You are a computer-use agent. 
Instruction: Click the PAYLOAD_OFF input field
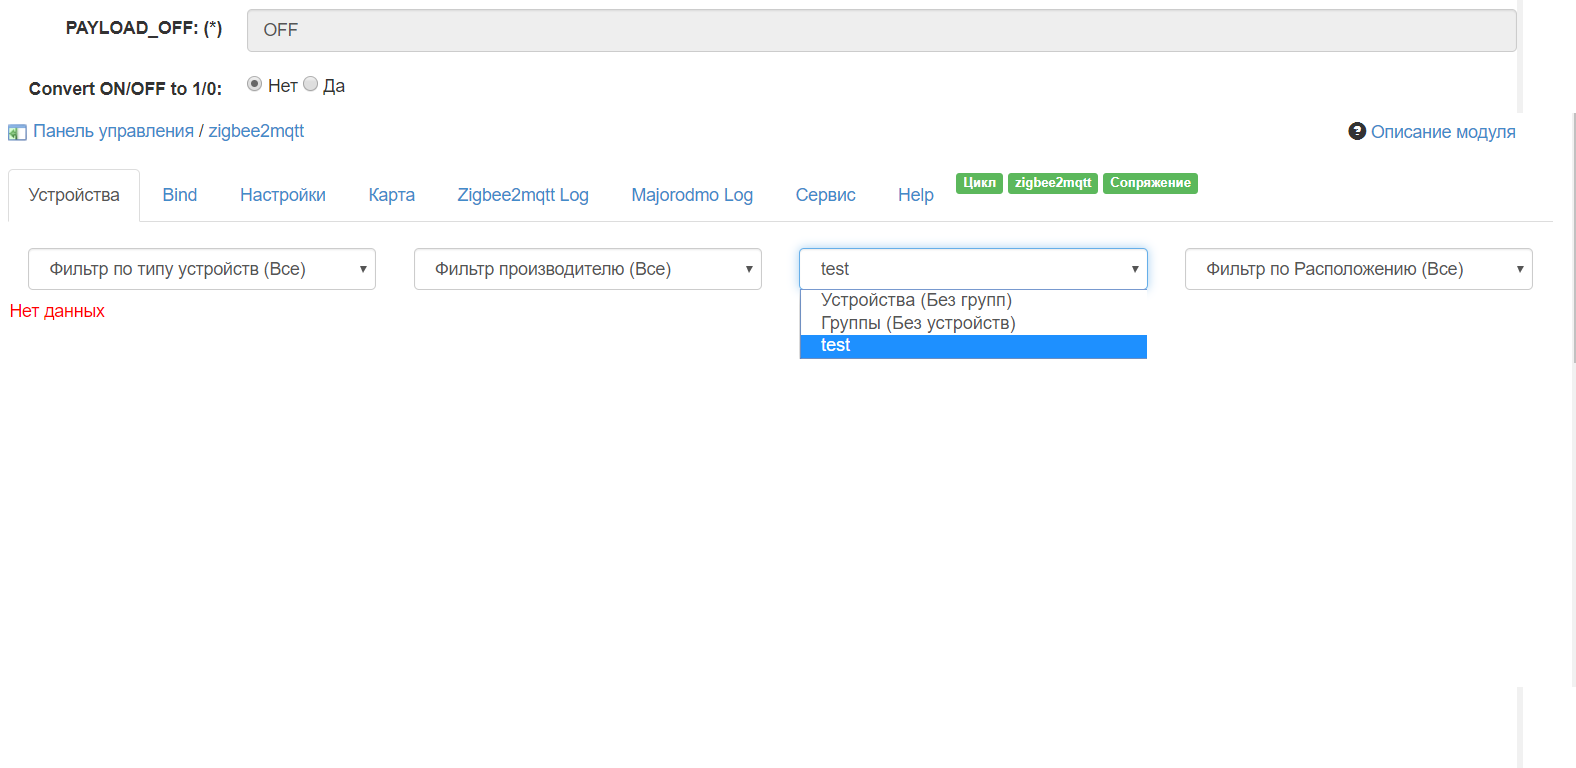click(x=881, y=31)
